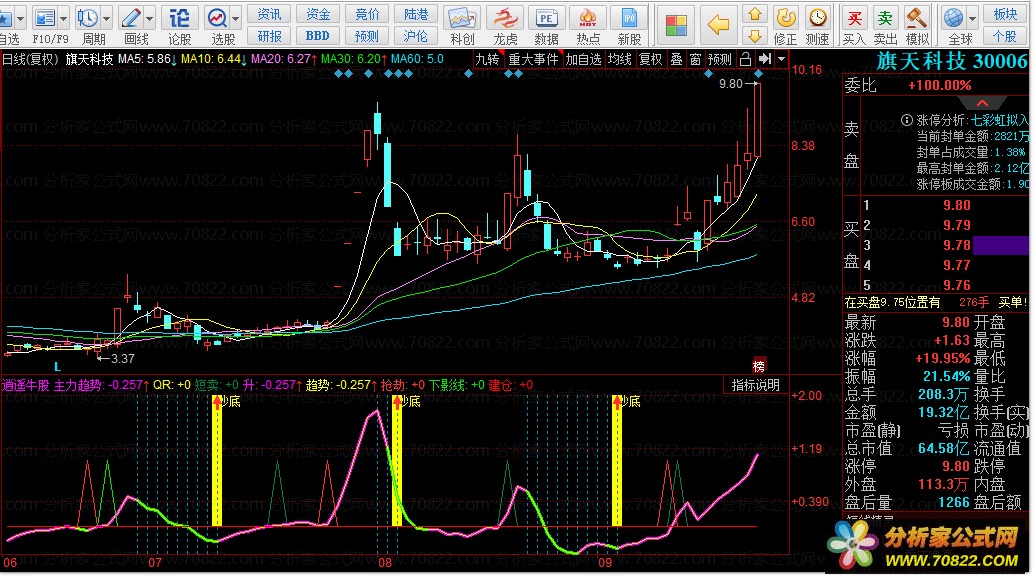Click the 旗天科技 stock title header
The width and height of the screenshot is (1035, 577).
pos(951,61)
